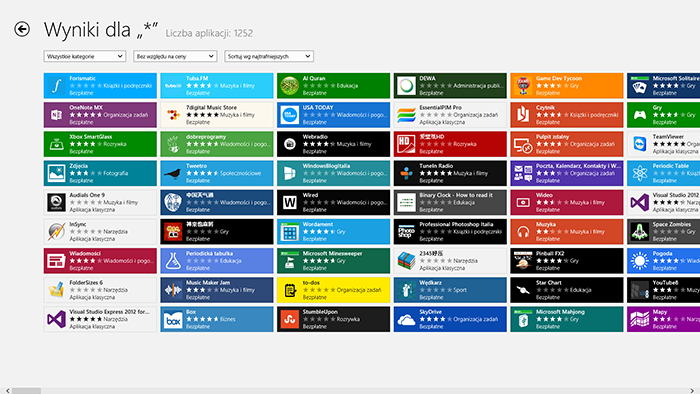Click the Audials One 9 icon
700x394 pixels.
(56, 203)
